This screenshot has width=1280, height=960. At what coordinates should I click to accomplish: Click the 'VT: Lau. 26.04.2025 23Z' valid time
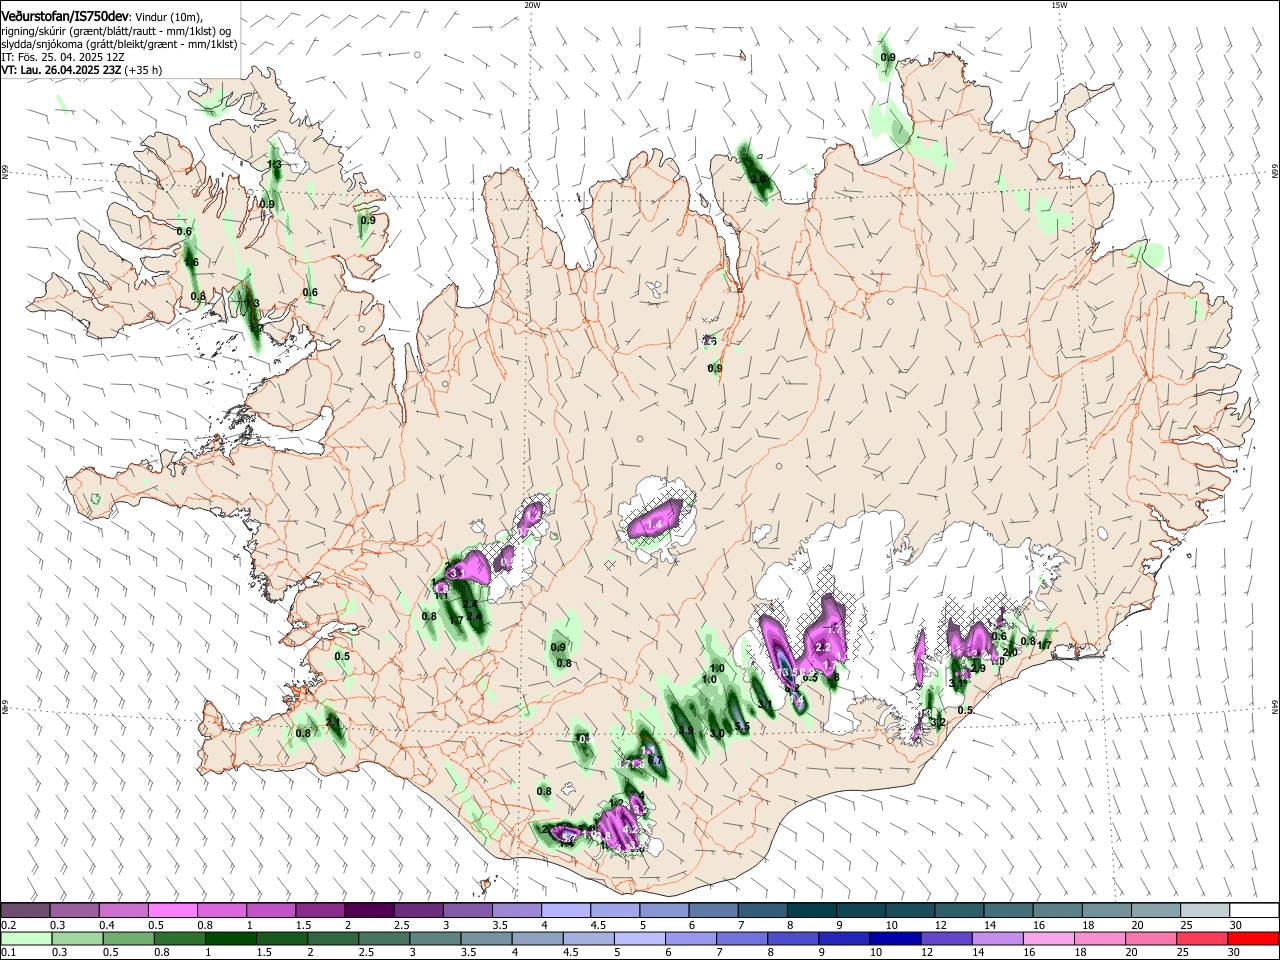[x=61, y=70]
